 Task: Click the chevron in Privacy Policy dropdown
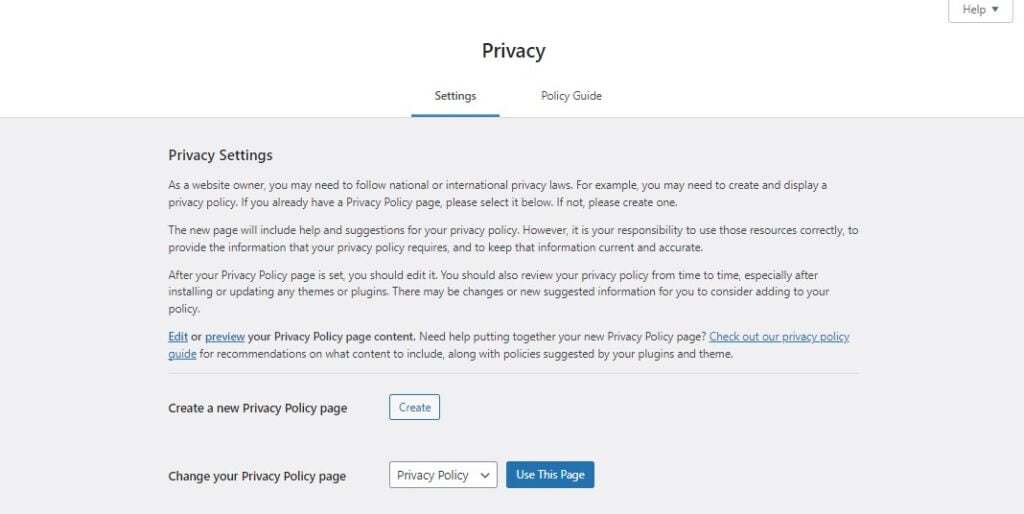[x=485, y=475]
